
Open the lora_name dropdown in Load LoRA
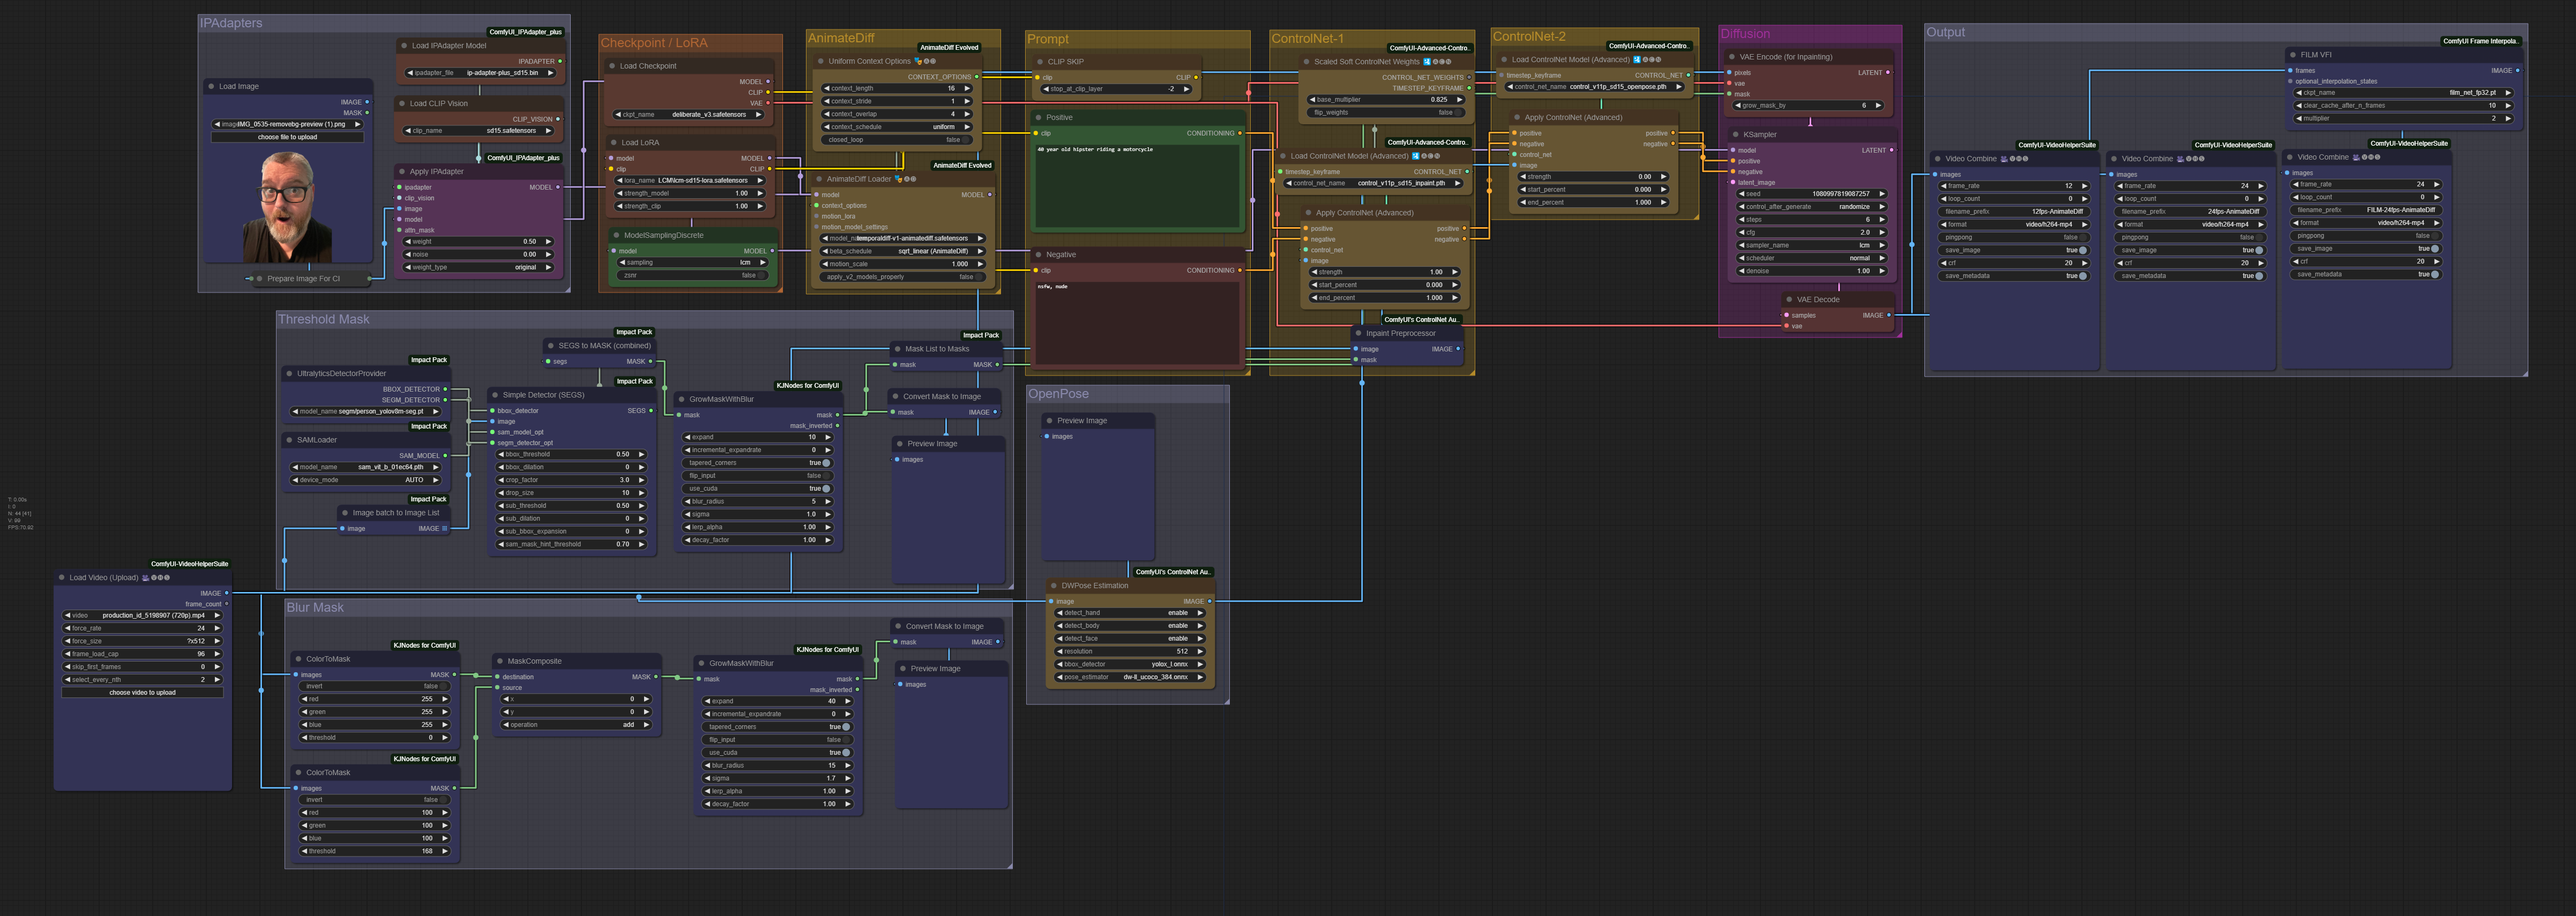(x=690, y=181)
